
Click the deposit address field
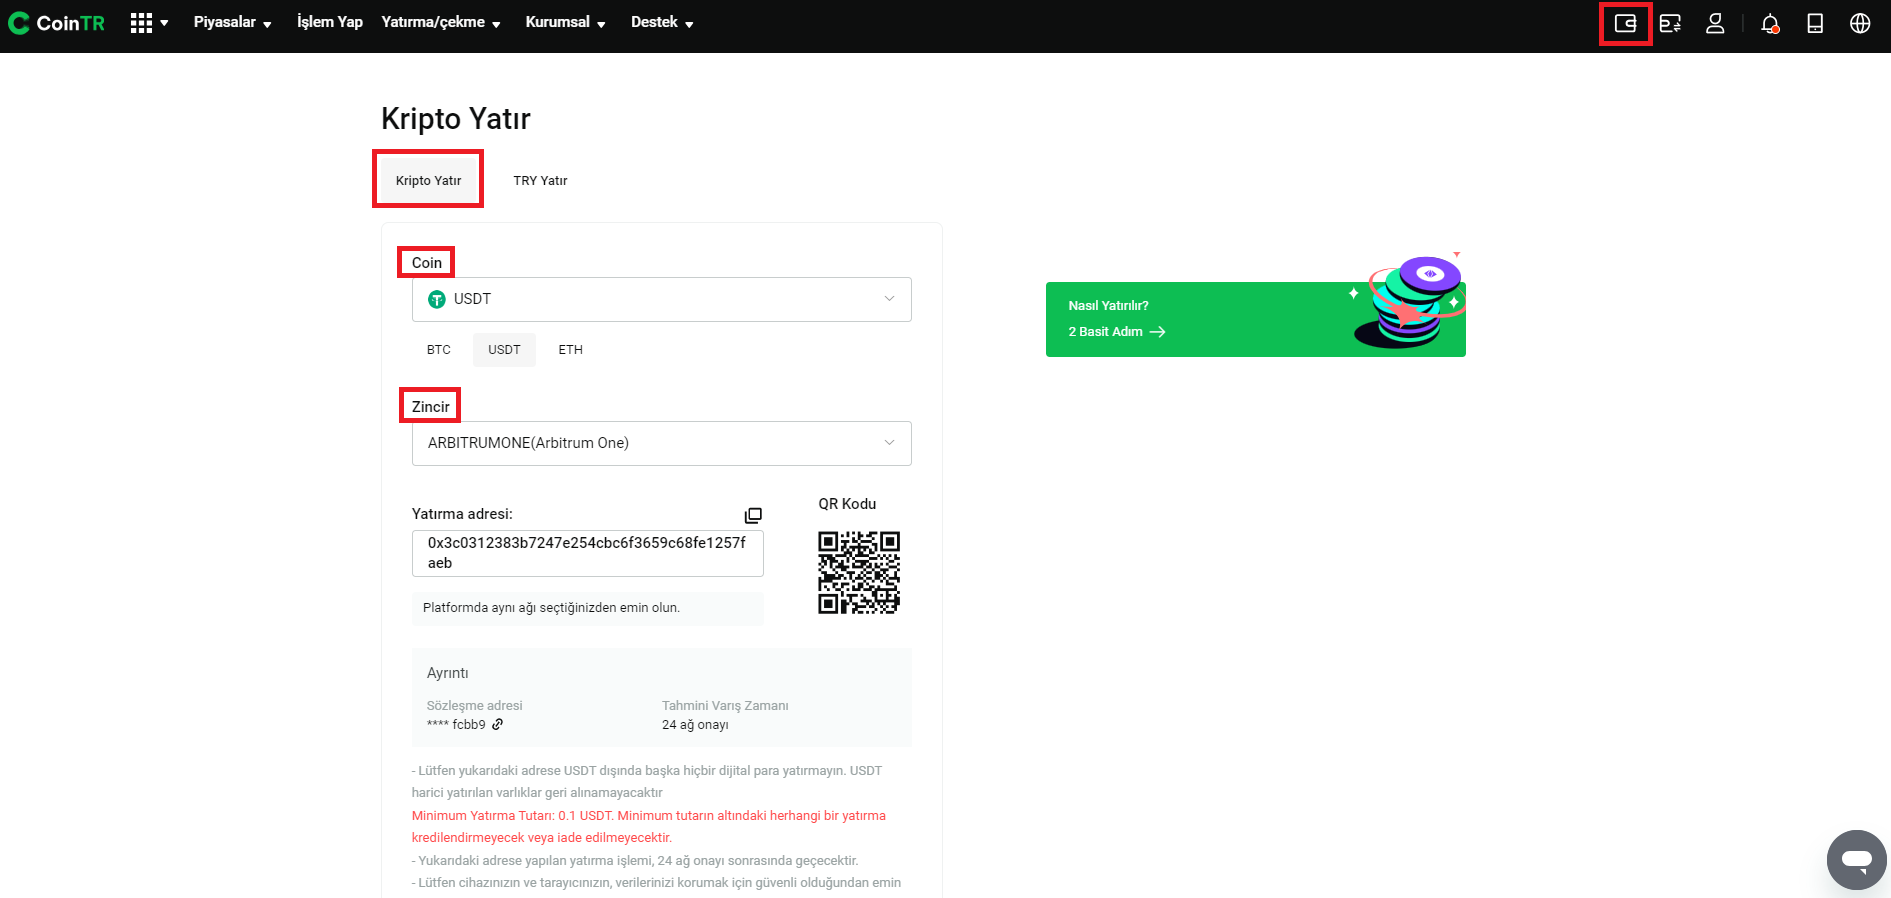coord(588,553)
